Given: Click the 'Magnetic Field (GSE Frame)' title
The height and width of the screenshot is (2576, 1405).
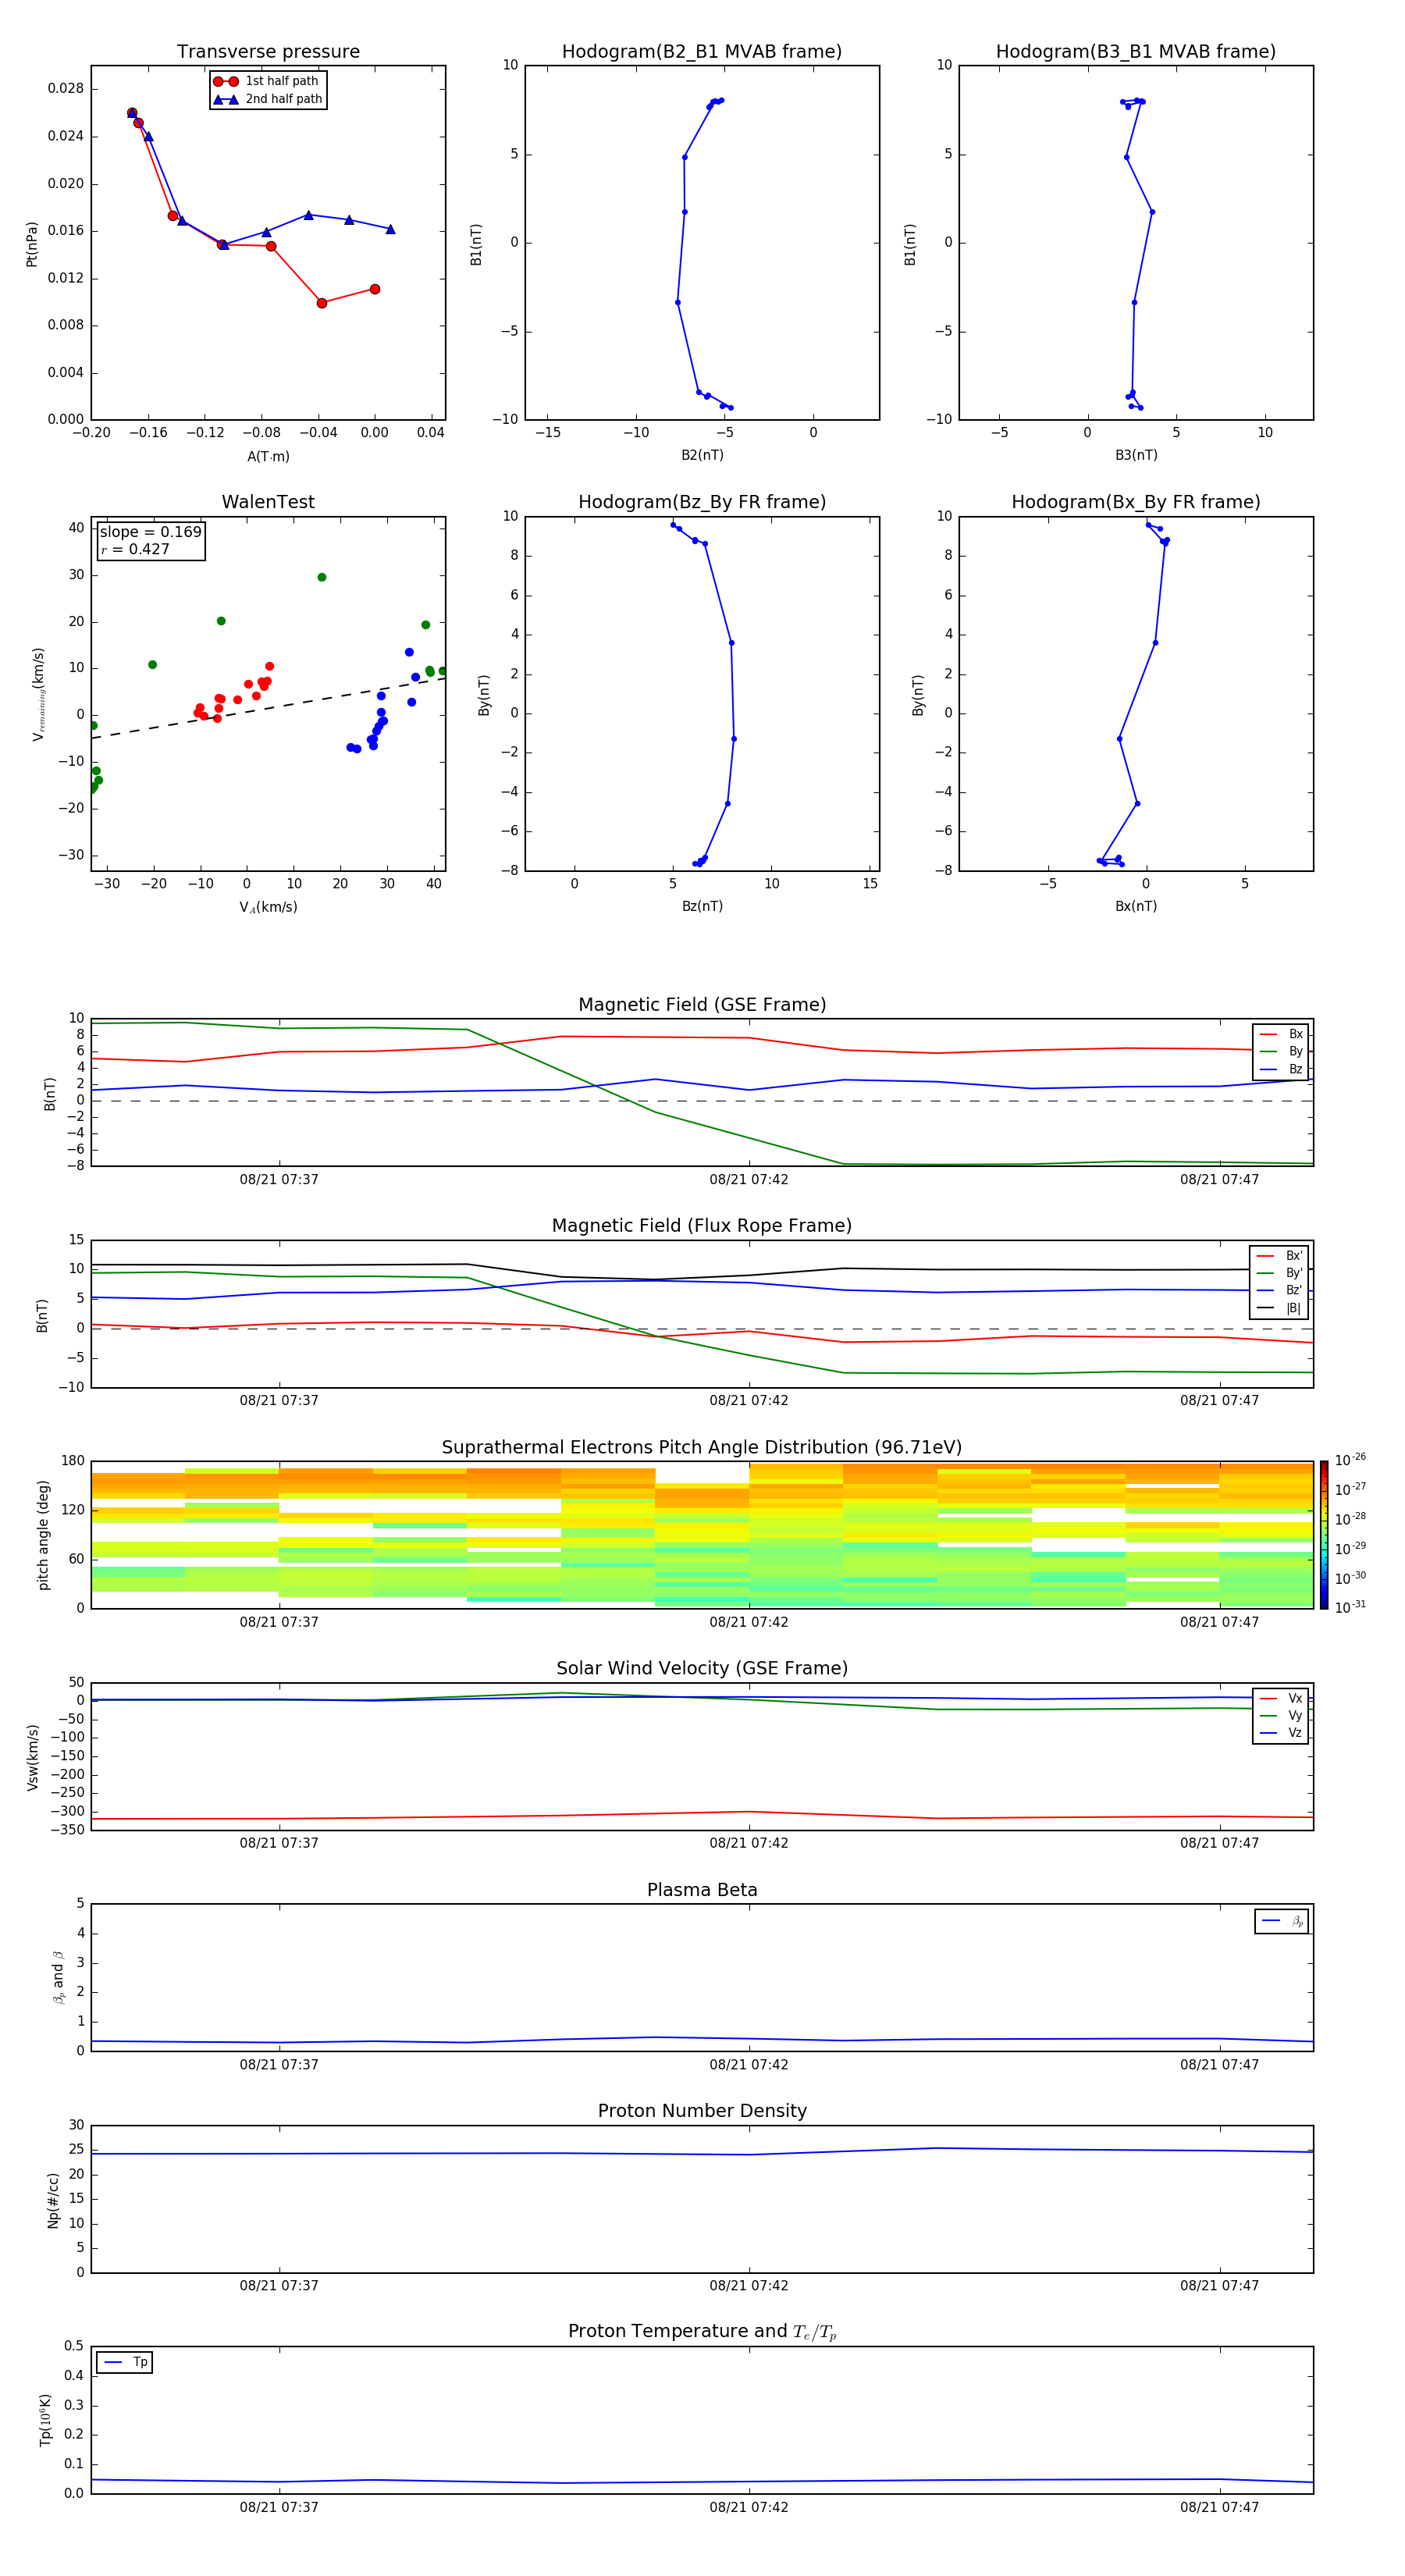Looking at the screenshot, I should pos(702,1005).
